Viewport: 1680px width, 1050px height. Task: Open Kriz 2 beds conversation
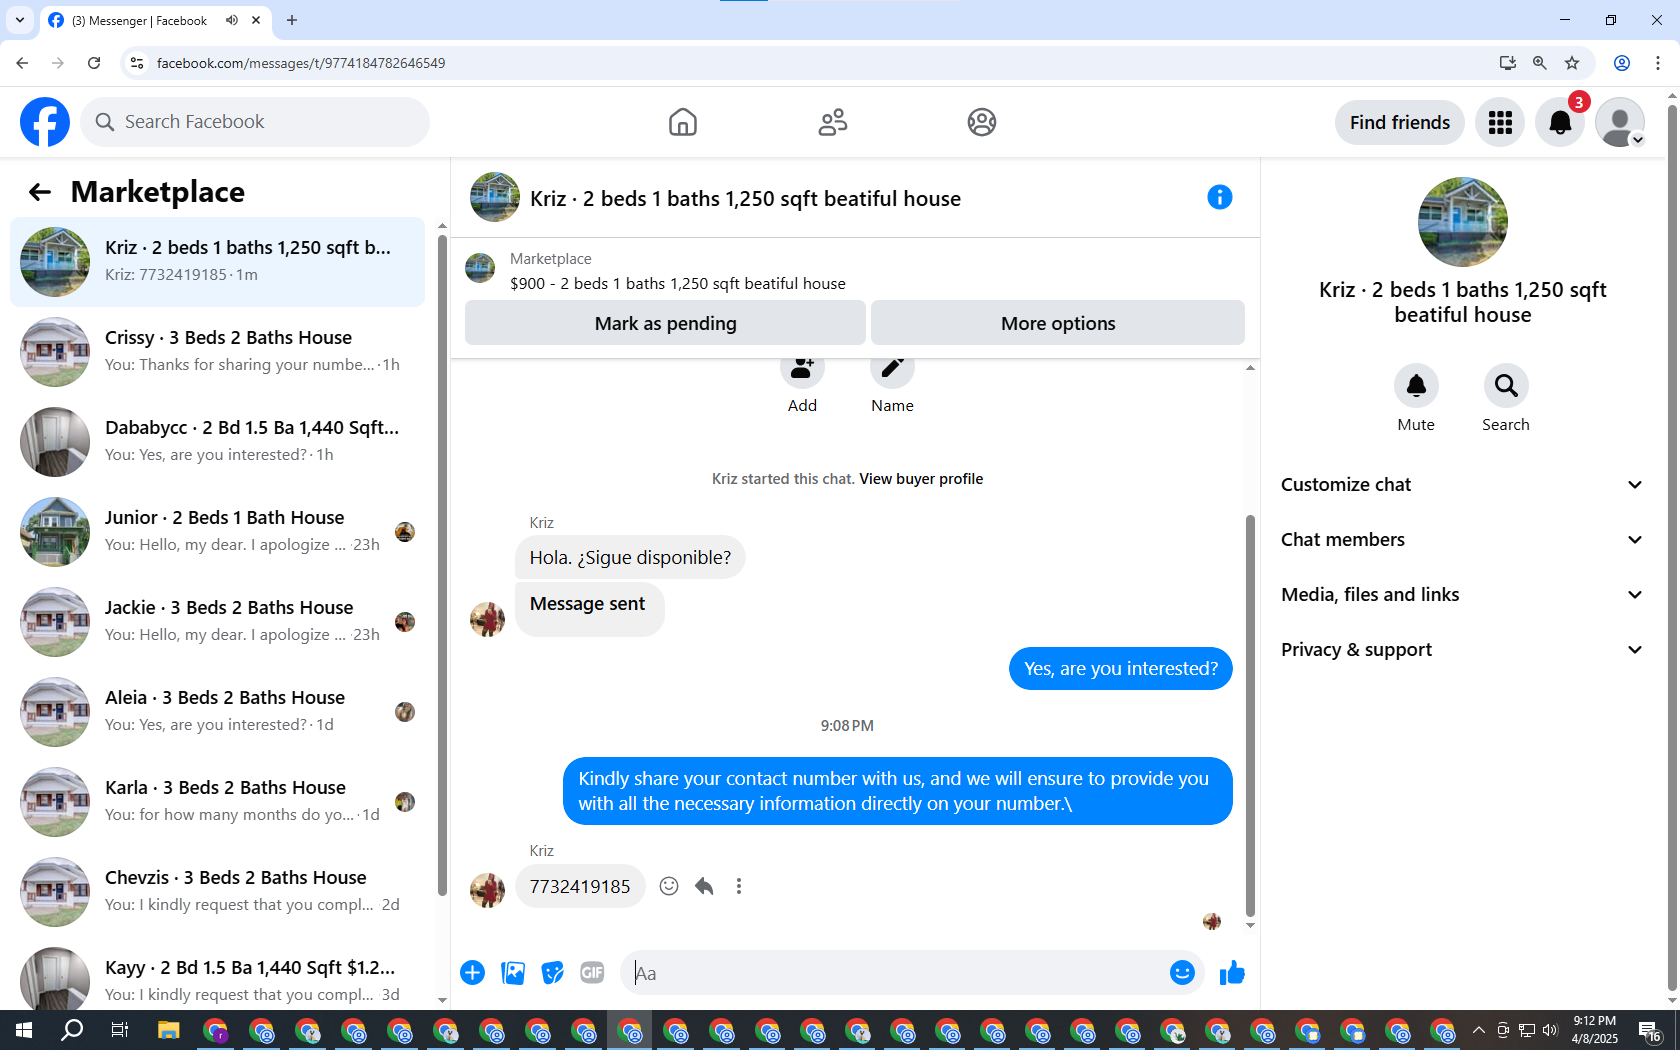[x=217, y=262]
